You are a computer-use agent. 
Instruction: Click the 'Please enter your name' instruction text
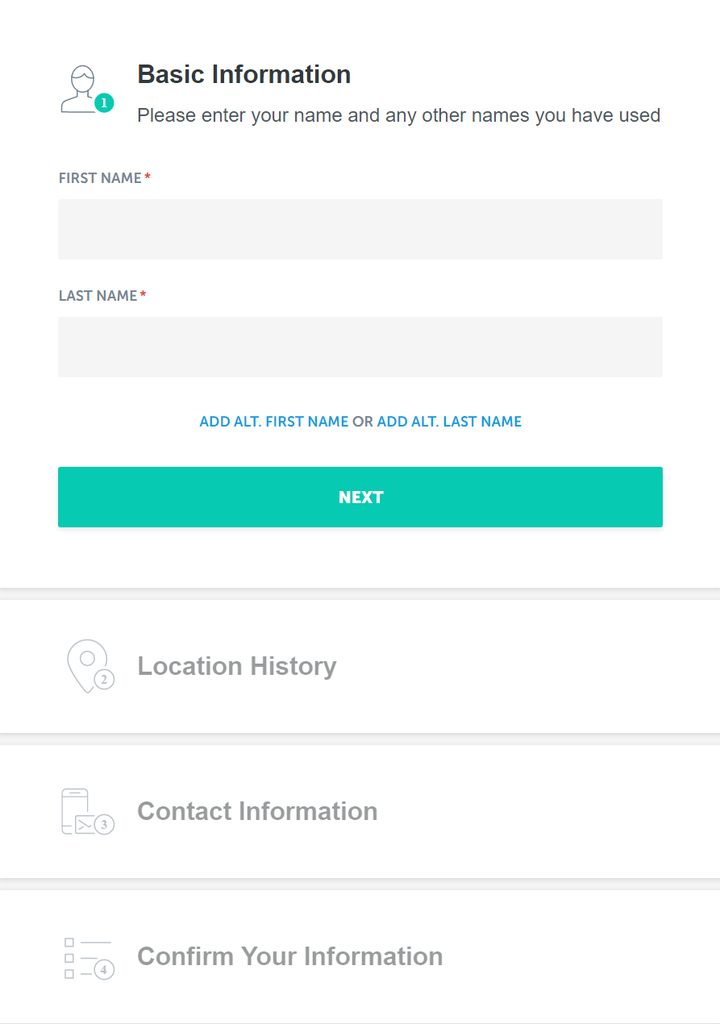pos(399,116)
